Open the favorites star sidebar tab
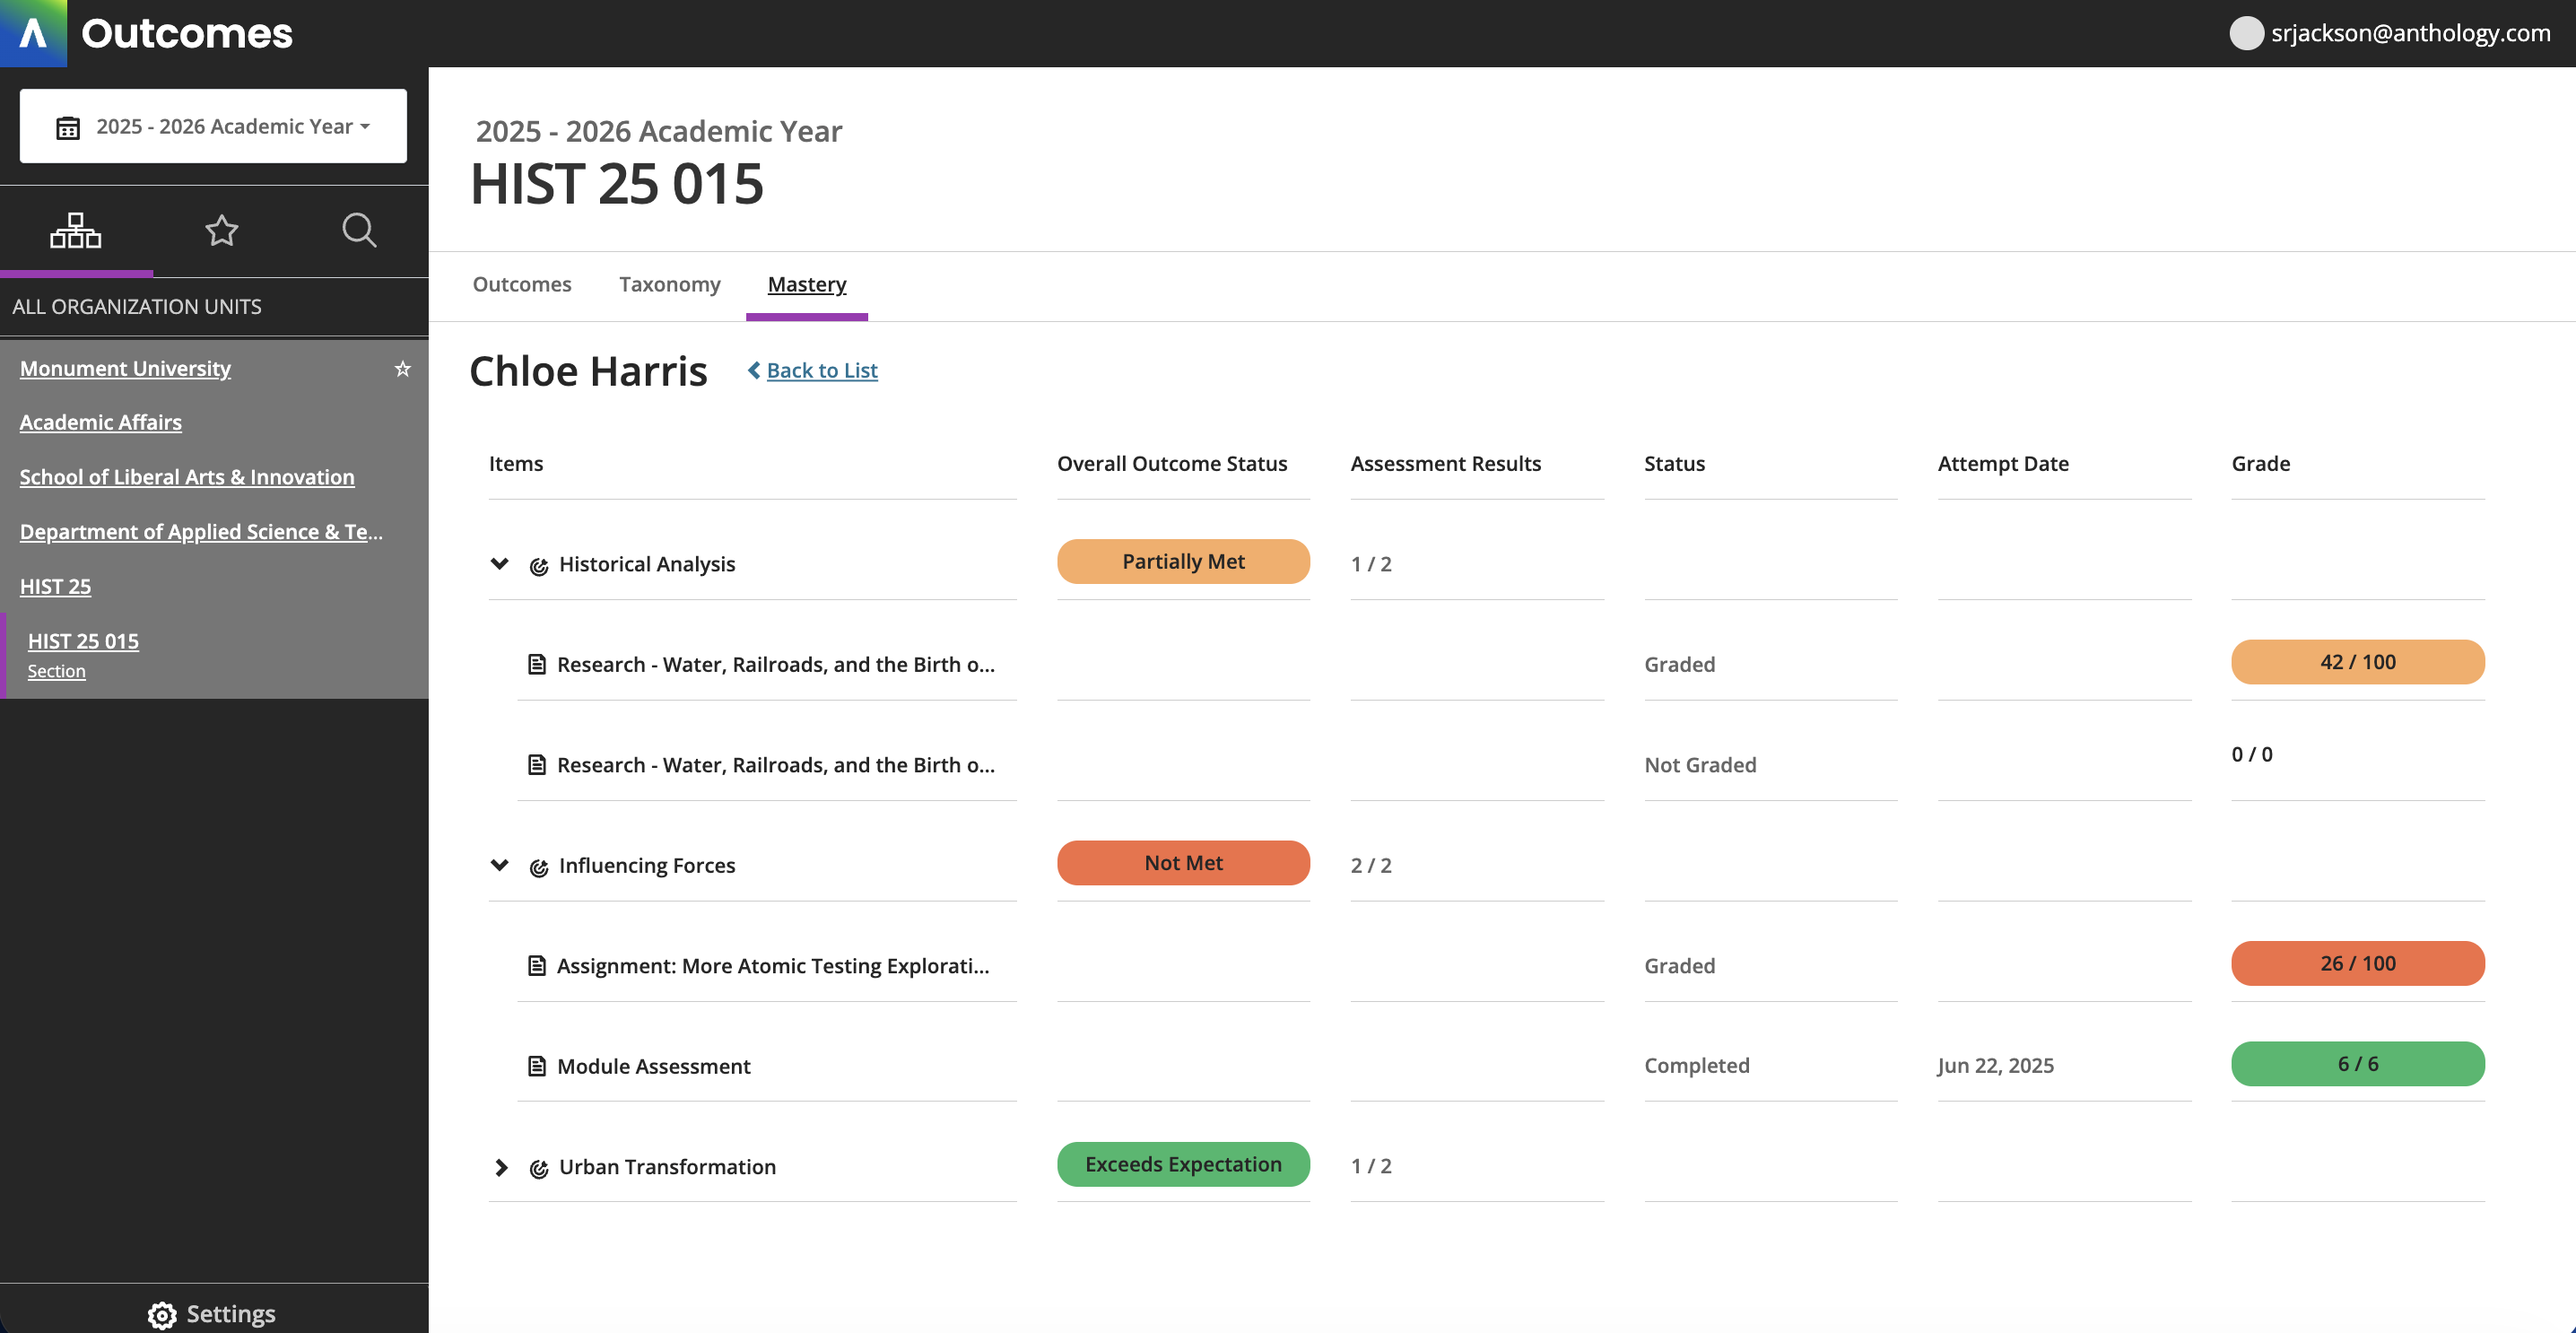 pyautogui.click(x=221, y=231)
